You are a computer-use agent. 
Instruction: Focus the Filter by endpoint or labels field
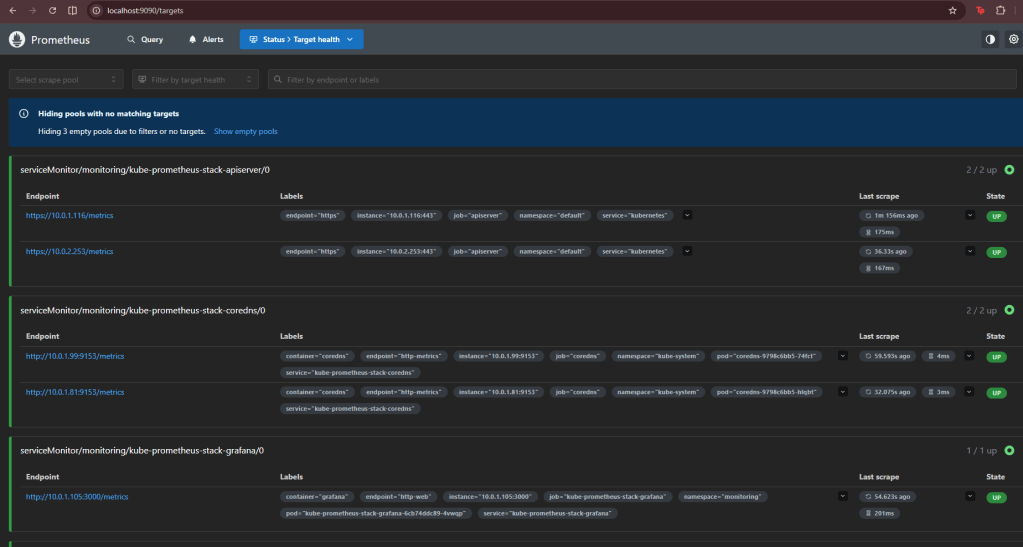point(642,80)
